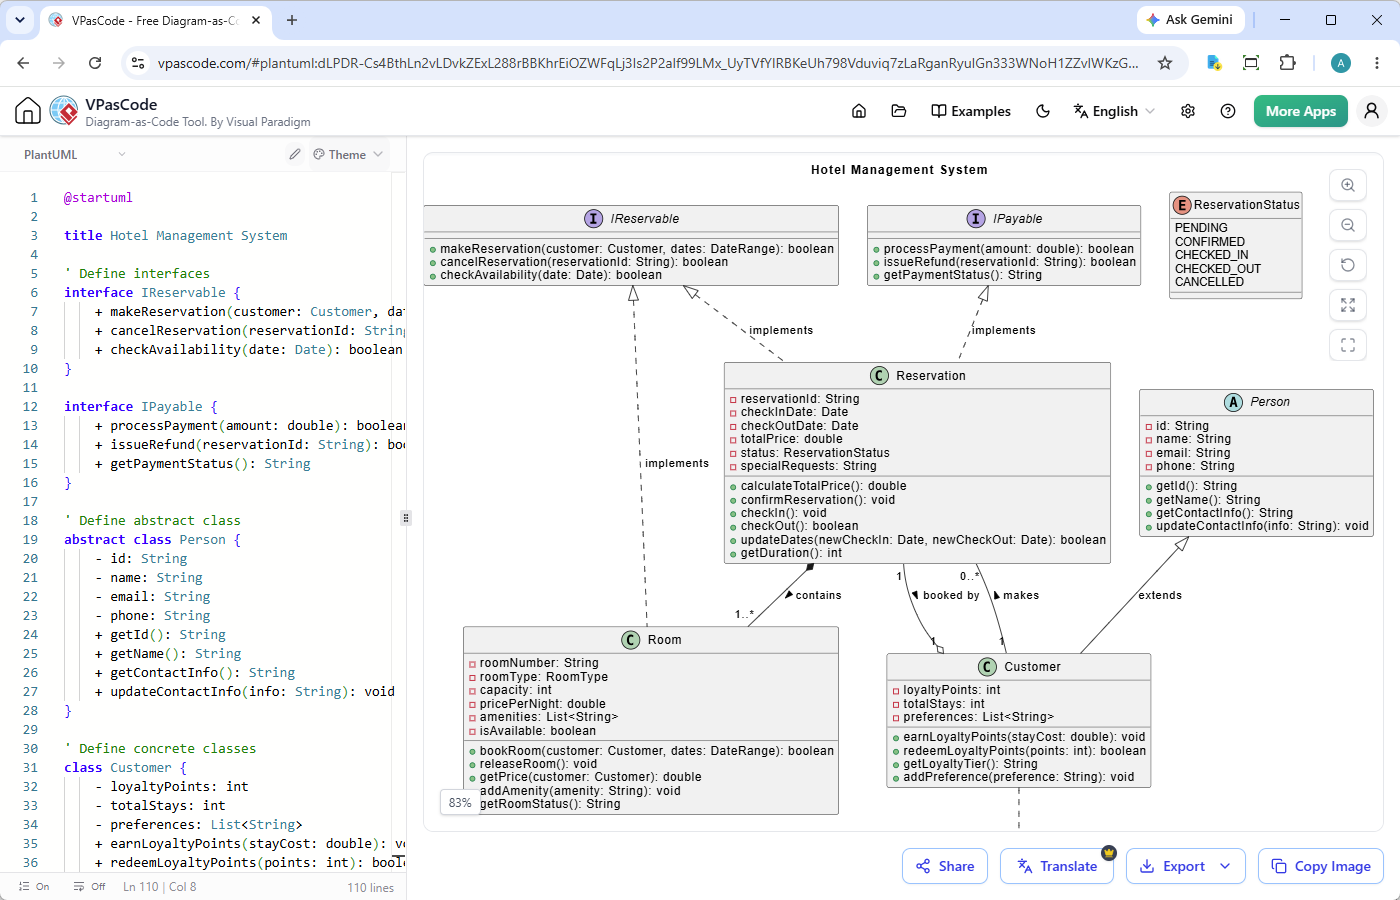The image size is (1400, 900).
Task: Open the PlantUML language dropdown
Action: [75, 155]
